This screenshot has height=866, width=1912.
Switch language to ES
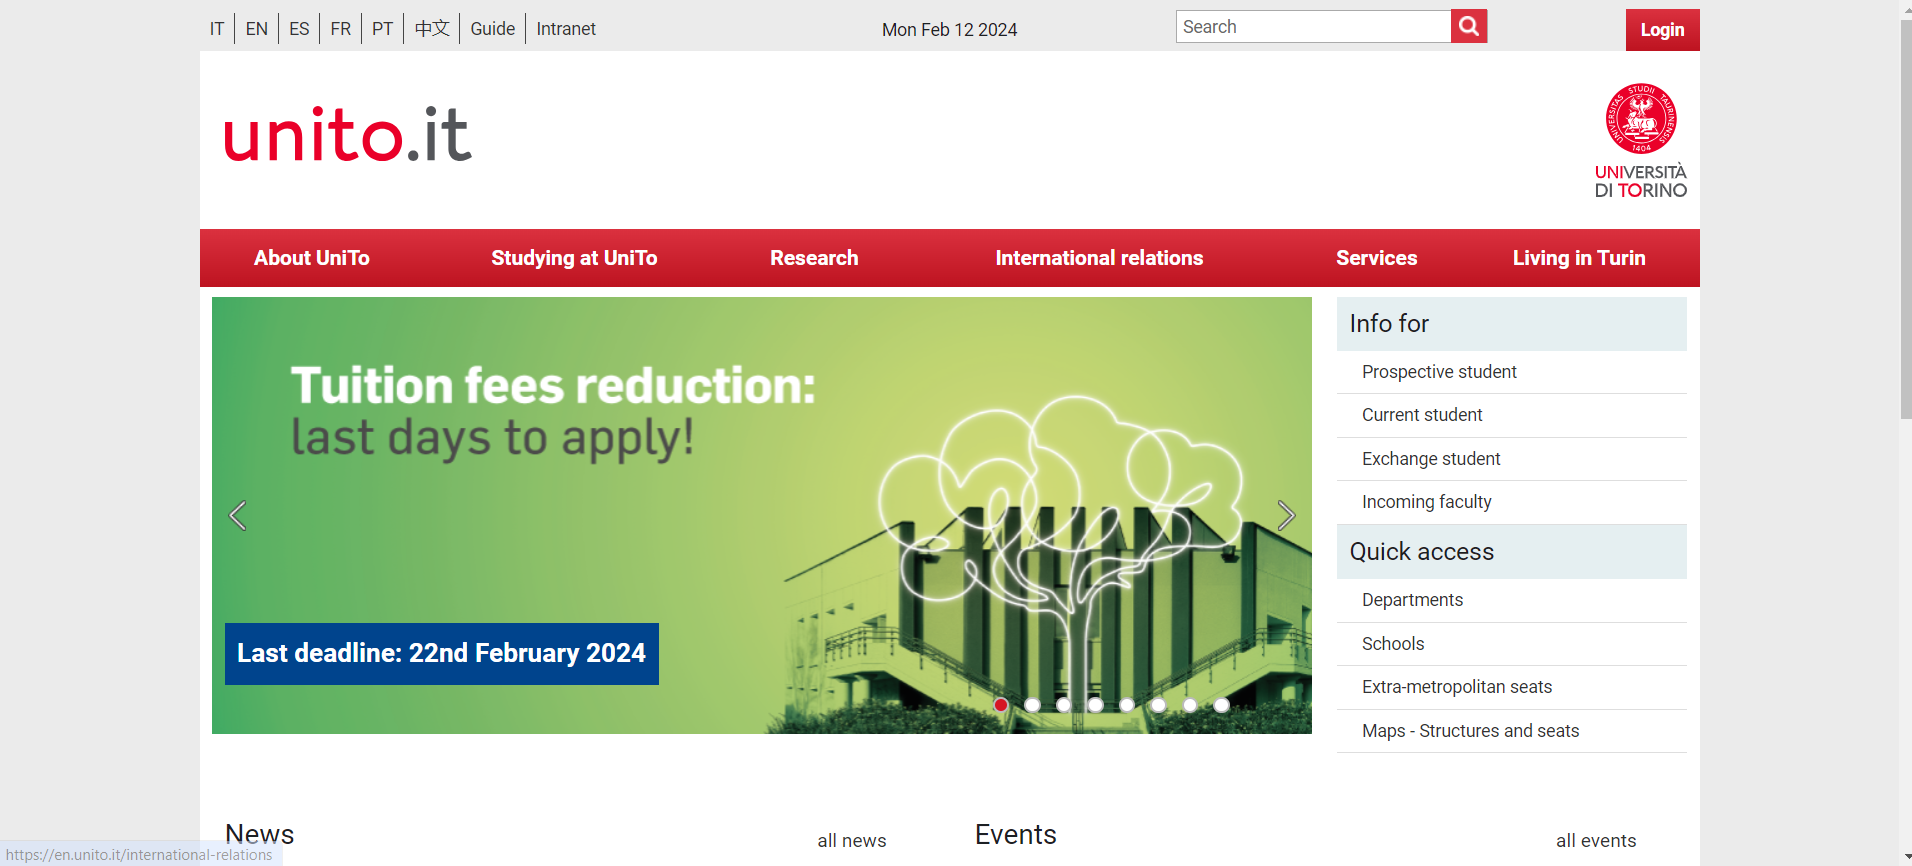(x=299, y=29)
